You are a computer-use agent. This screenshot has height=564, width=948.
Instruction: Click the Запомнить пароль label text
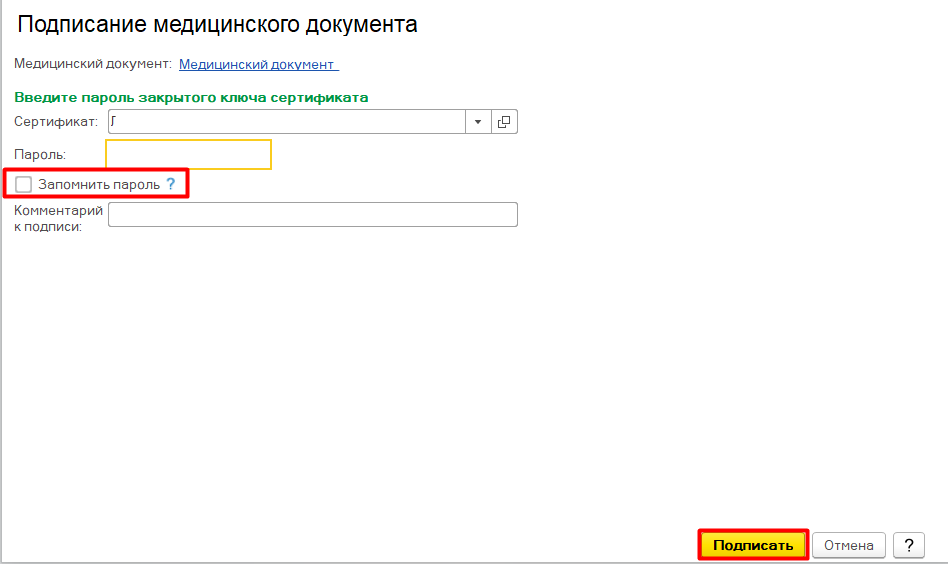click(x=98, y=185)
